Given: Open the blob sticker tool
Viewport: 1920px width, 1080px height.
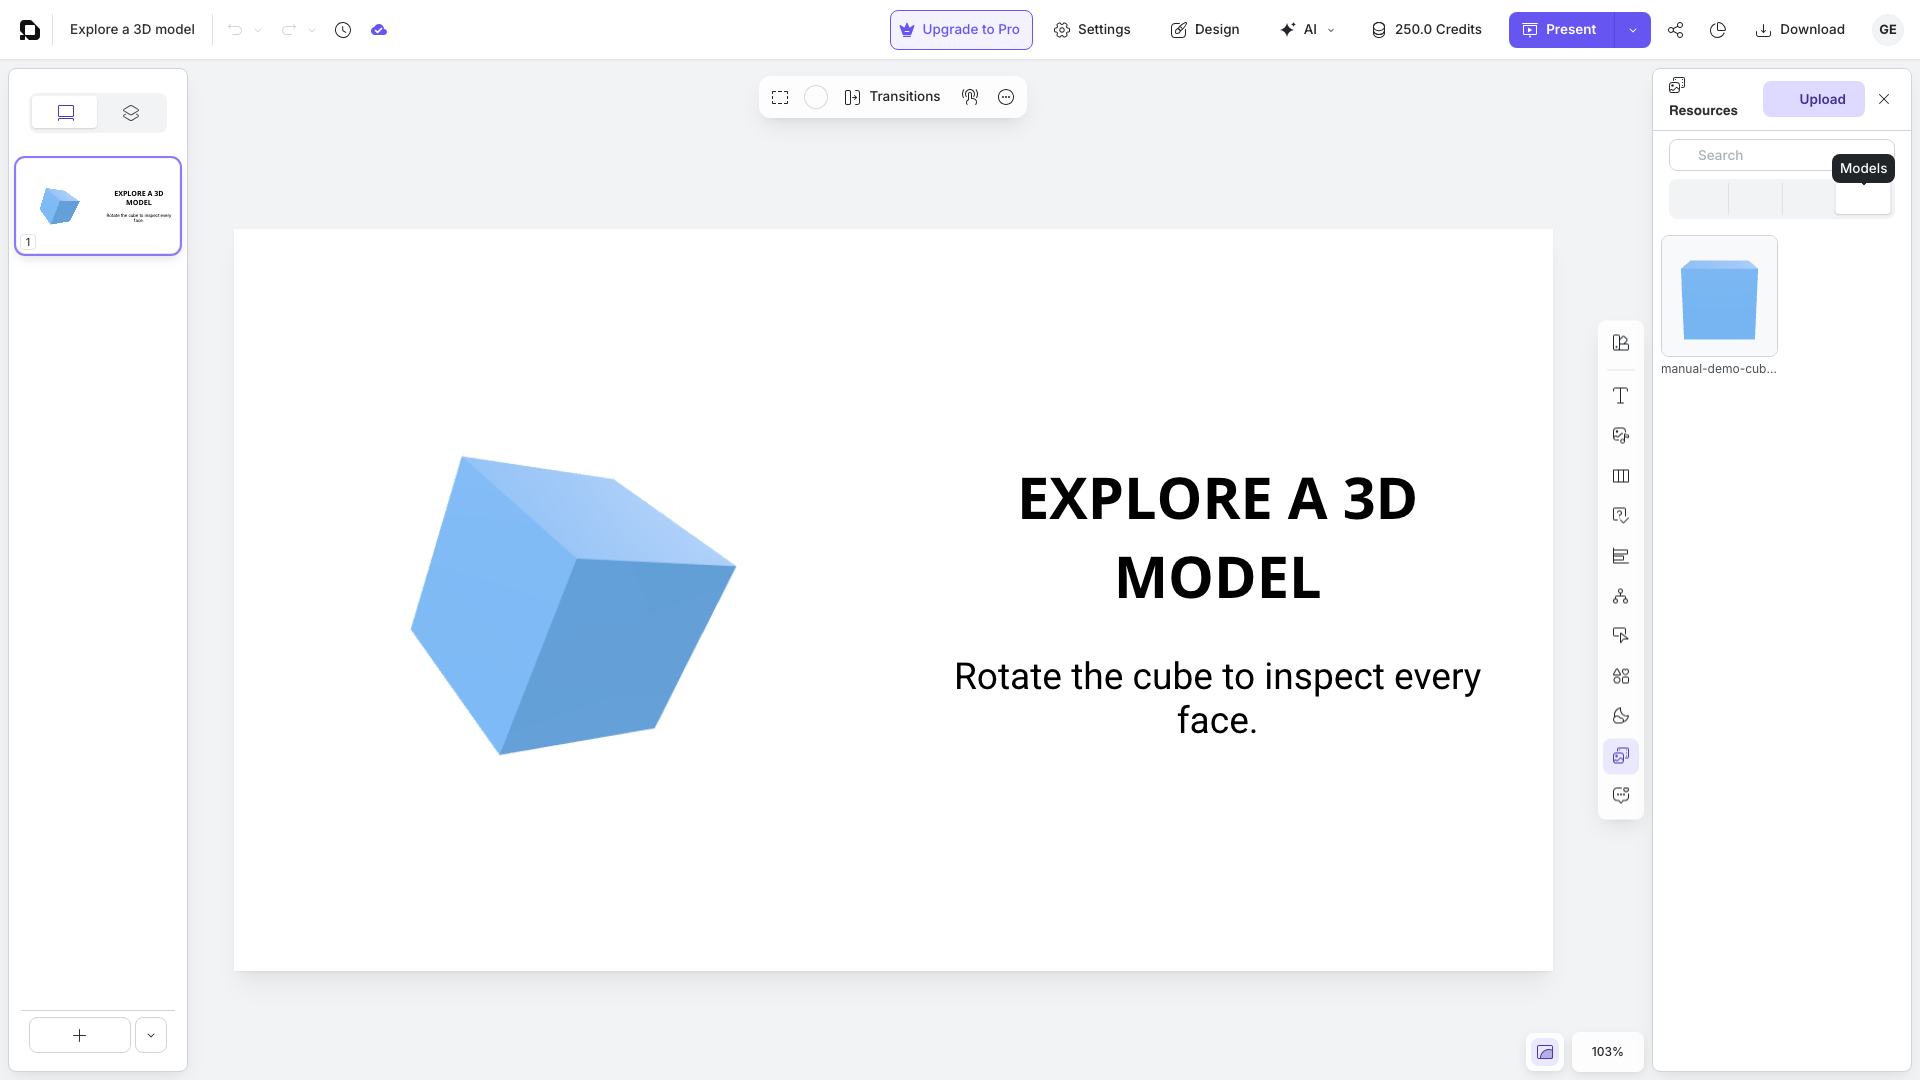Looking at the screenshot, I should point(1621,716).
